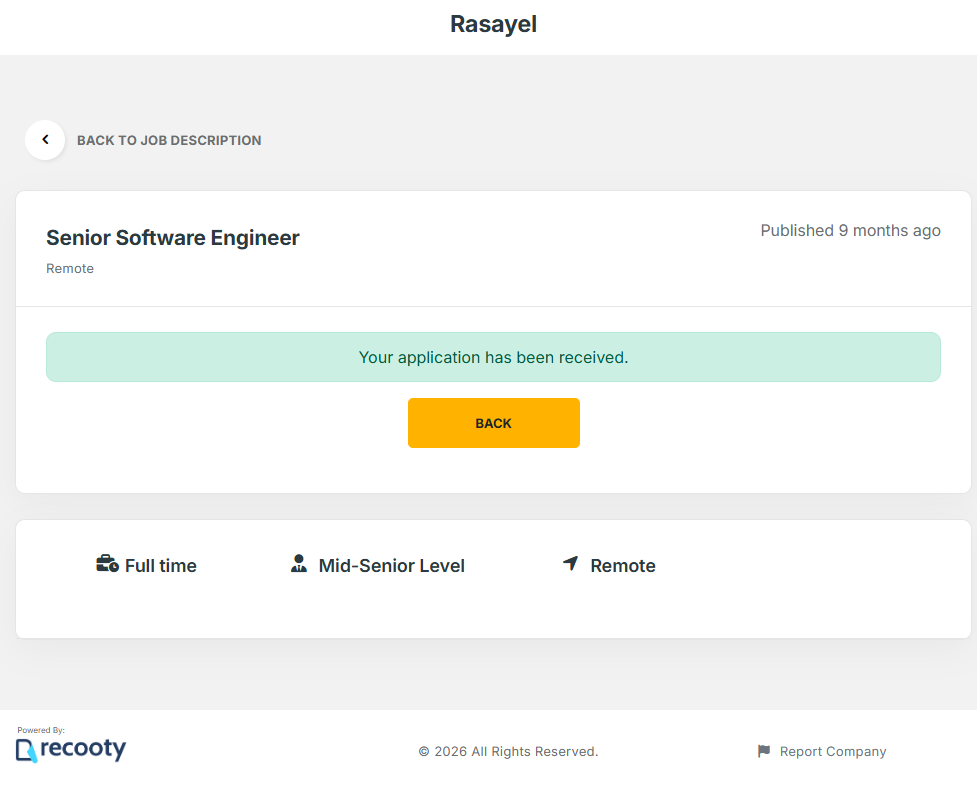Click the Mid-Senior Level label
The width and height of the screenshot is (977, 792).
click(x=391, y=566)
